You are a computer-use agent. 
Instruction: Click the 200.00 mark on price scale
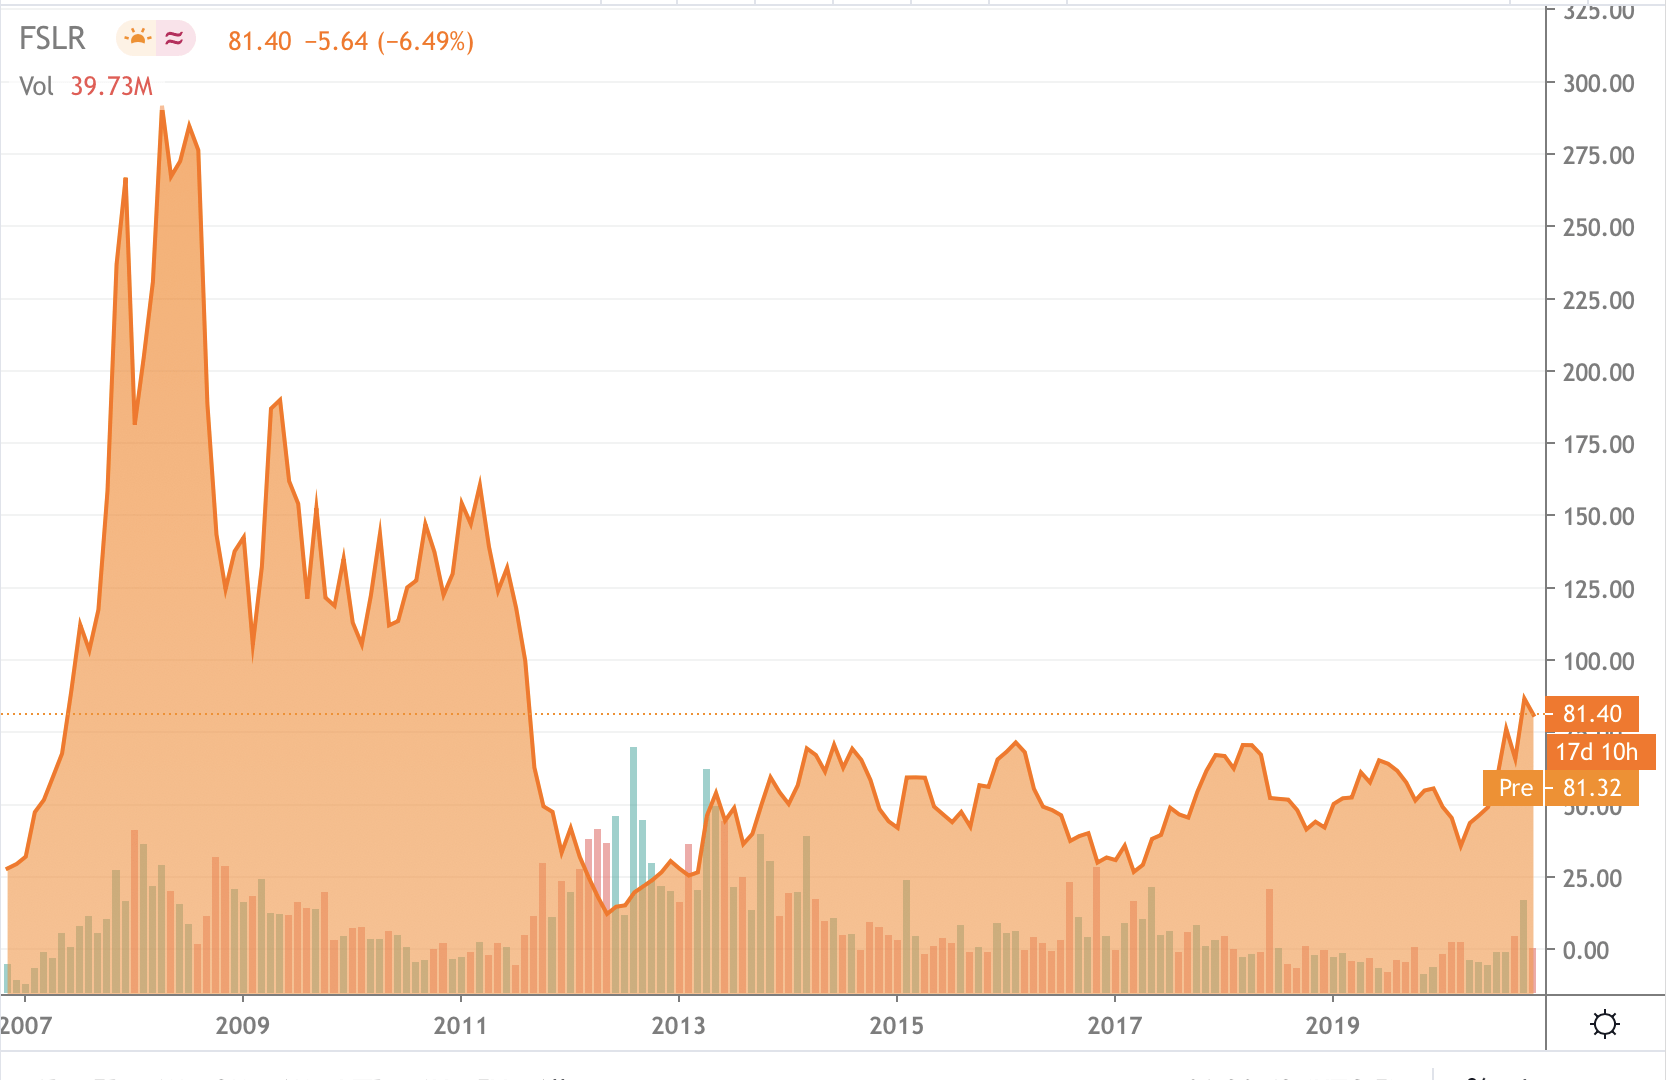pos(1598,372)
